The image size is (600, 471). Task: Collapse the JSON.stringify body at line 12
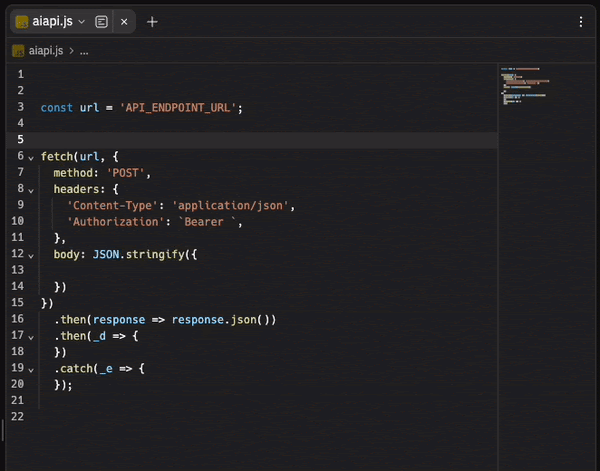click(x=31, y=255)
